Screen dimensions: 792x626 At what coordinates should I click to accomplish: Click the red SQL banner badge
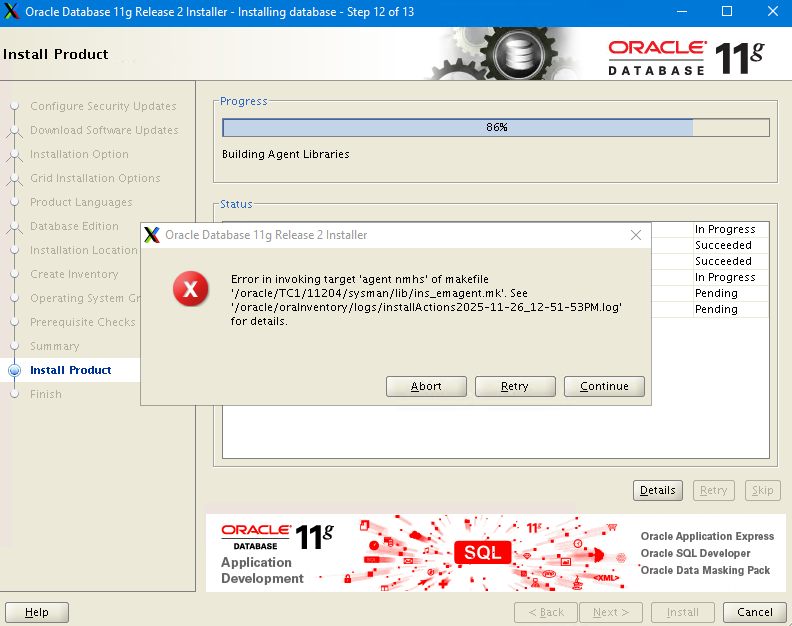[x=482, y=552]
